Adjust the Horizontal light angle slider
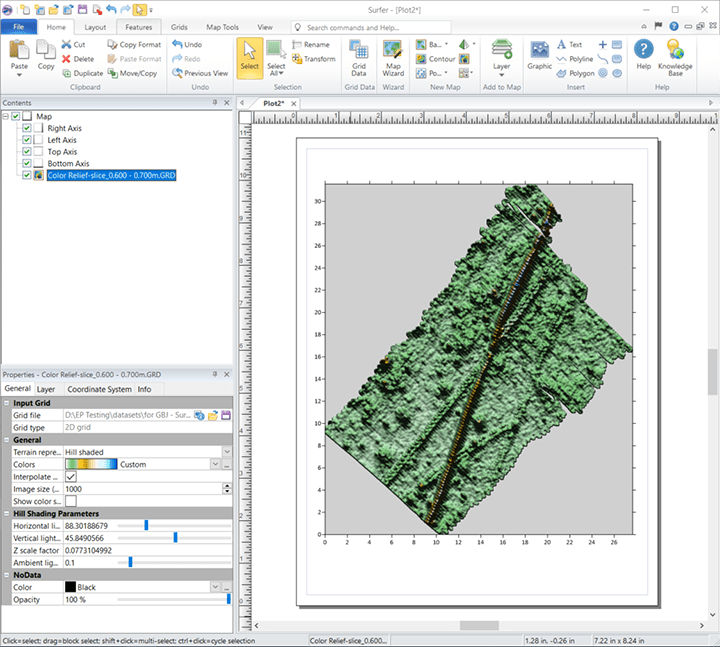 [146, 525]
